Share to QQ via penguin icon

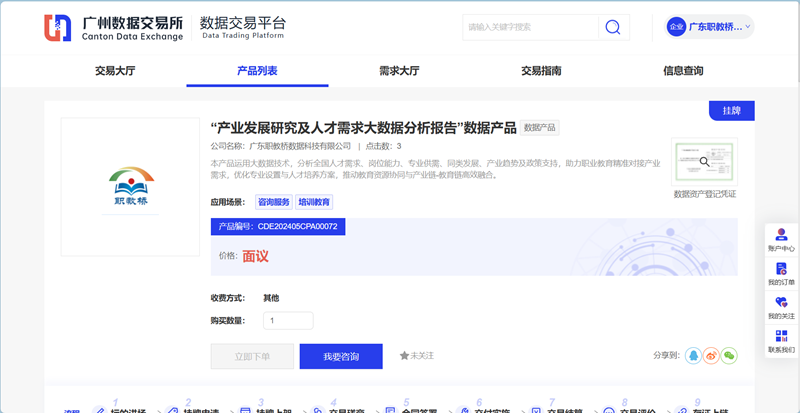click(x=693, y=355)
